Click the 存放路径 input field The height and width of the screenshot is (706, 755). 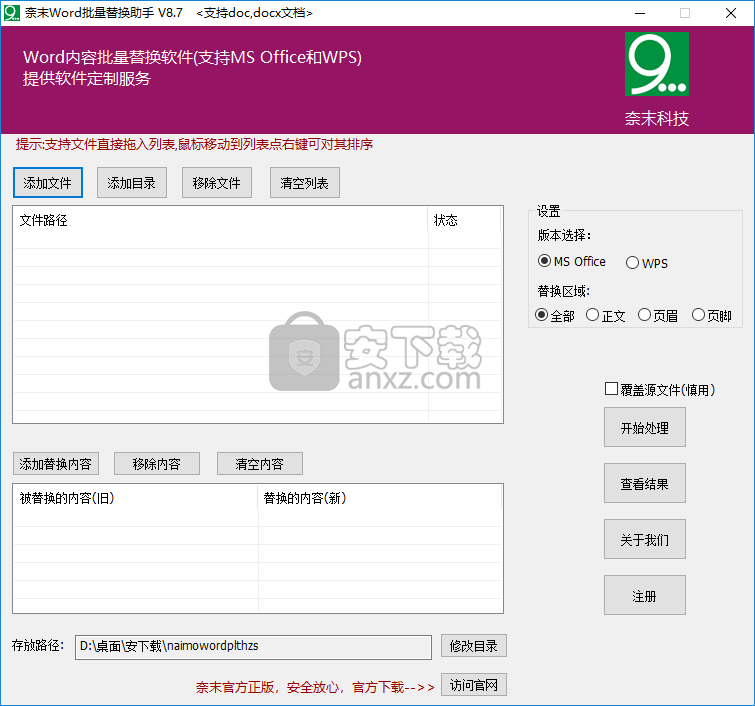(x=253, y=647)
